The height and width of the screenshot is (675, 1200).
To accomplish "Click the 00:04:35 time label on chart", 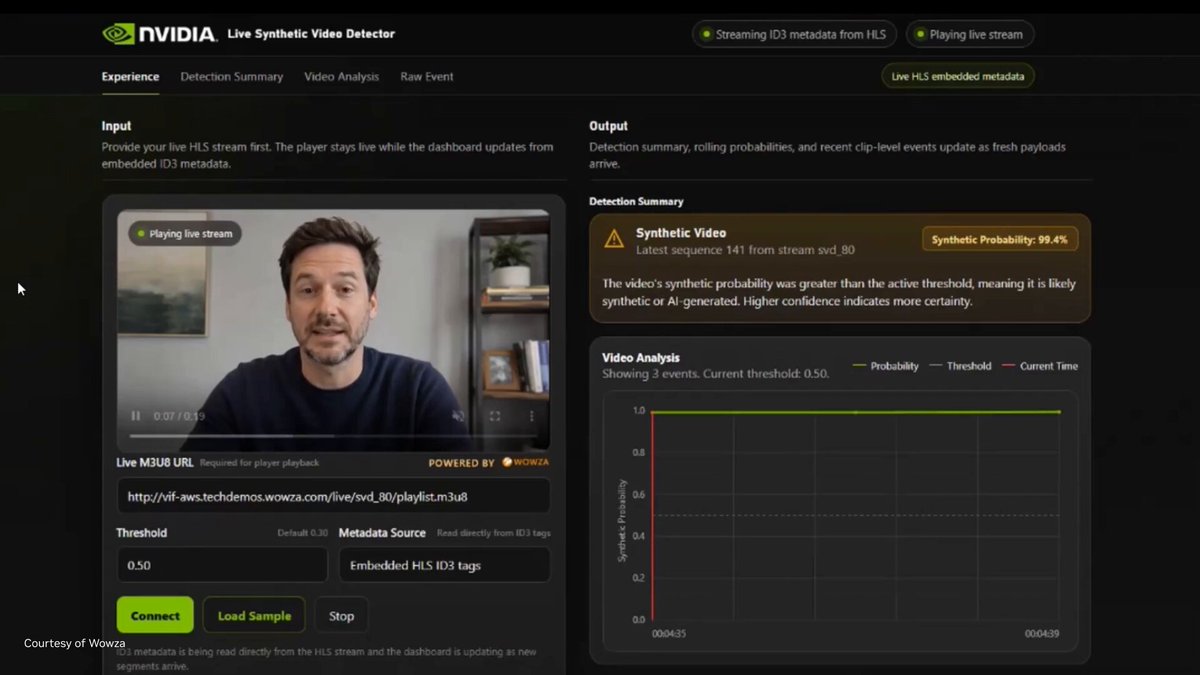I will 669,634.
